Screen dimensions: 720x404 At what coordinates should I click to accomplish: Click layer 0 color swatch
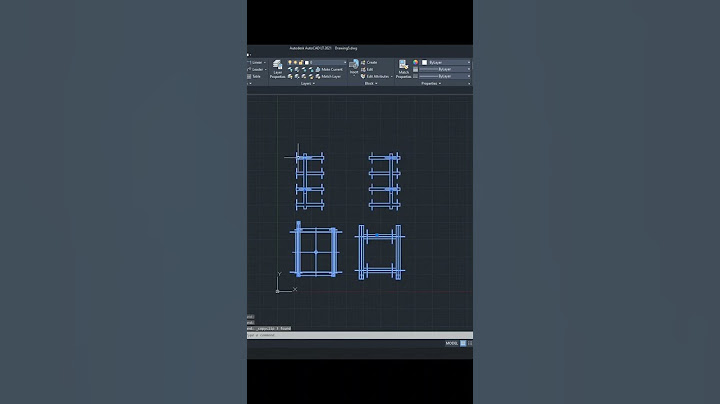point(307,62)
